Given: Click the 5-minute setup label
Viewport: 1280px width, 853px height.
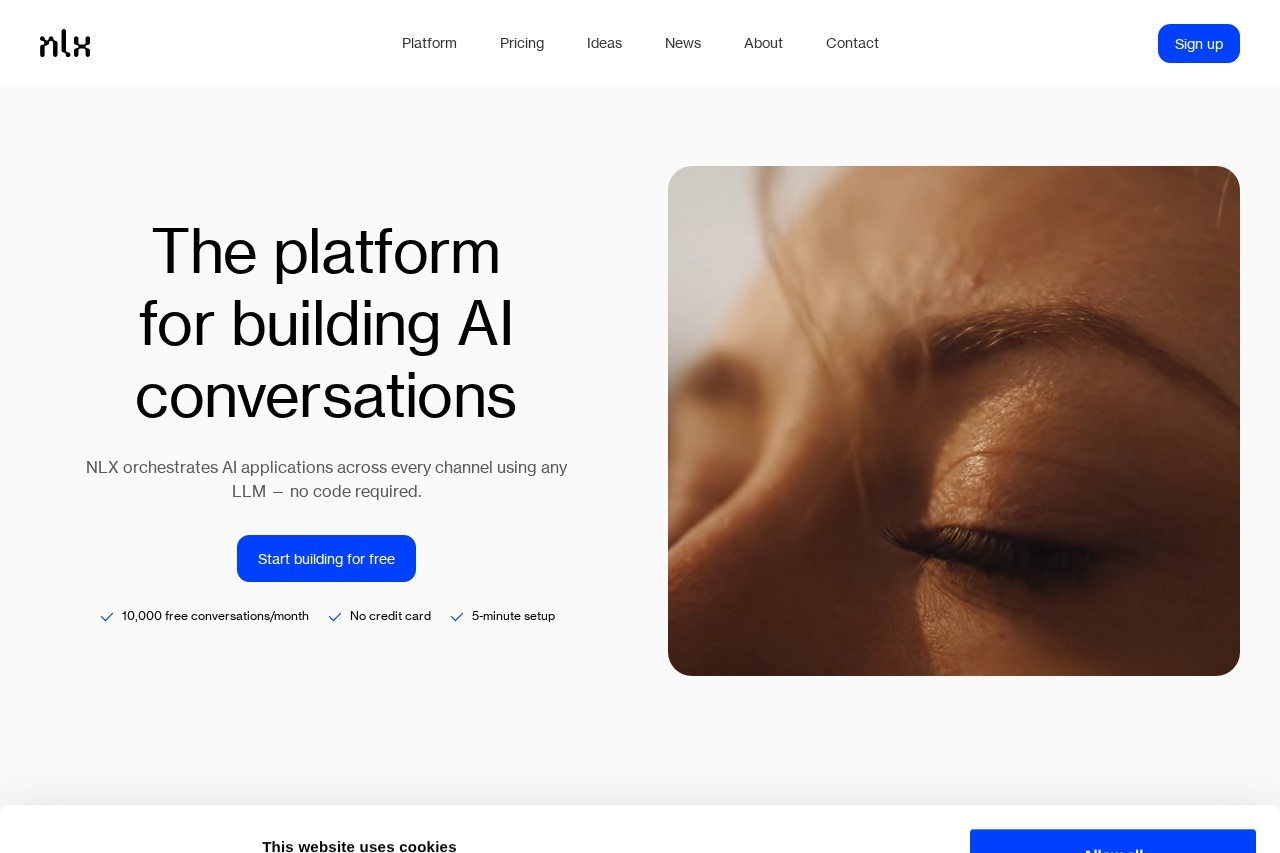Looking at the screenshot, I should click(513, 616).
